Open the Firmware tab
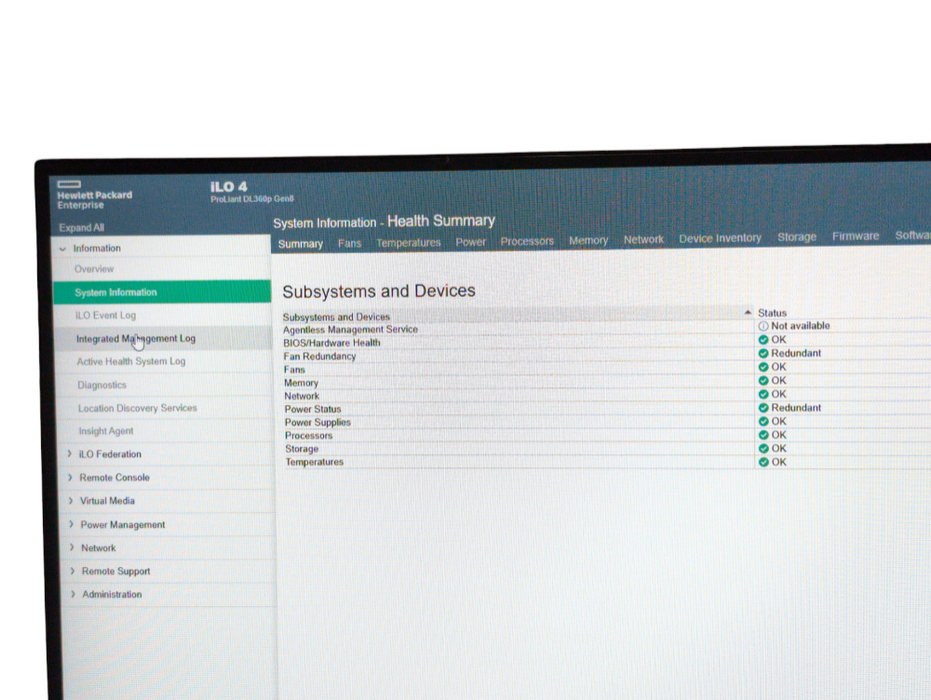This screenshot has width=931, height=700. pos(856,236)
